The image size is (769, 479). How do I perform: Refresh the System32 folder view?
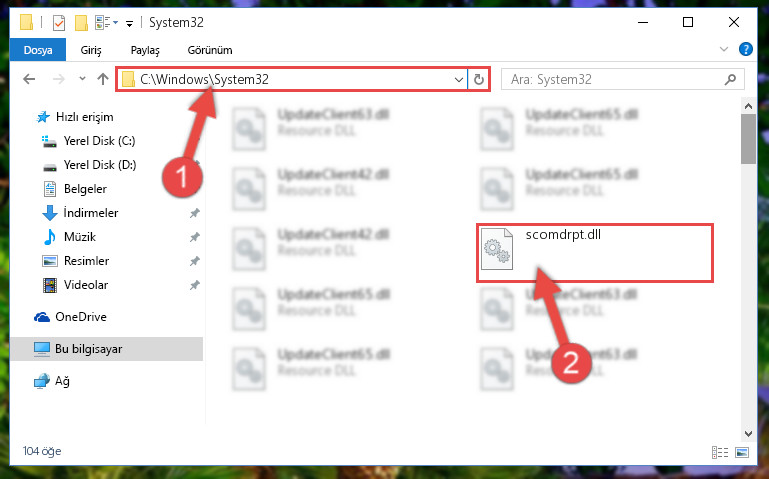pyautogui.click(x=479, y=79)
